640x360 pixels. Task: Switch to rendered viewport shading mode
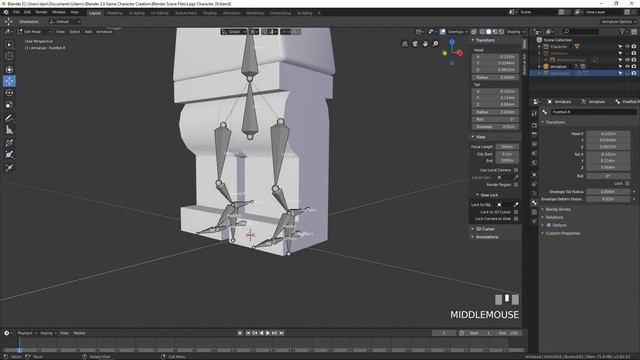pyautogui.click(x=502, y=31)
